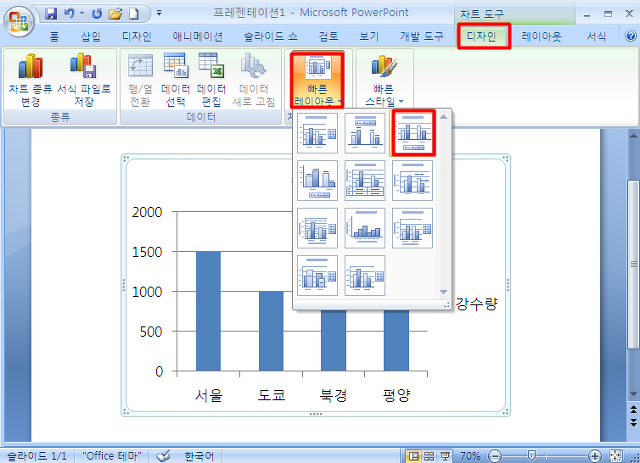The height and width of the screenshot is (463, 640).
Task: Choose chart layout 1 thumbnail
Action: pos(318,133)
